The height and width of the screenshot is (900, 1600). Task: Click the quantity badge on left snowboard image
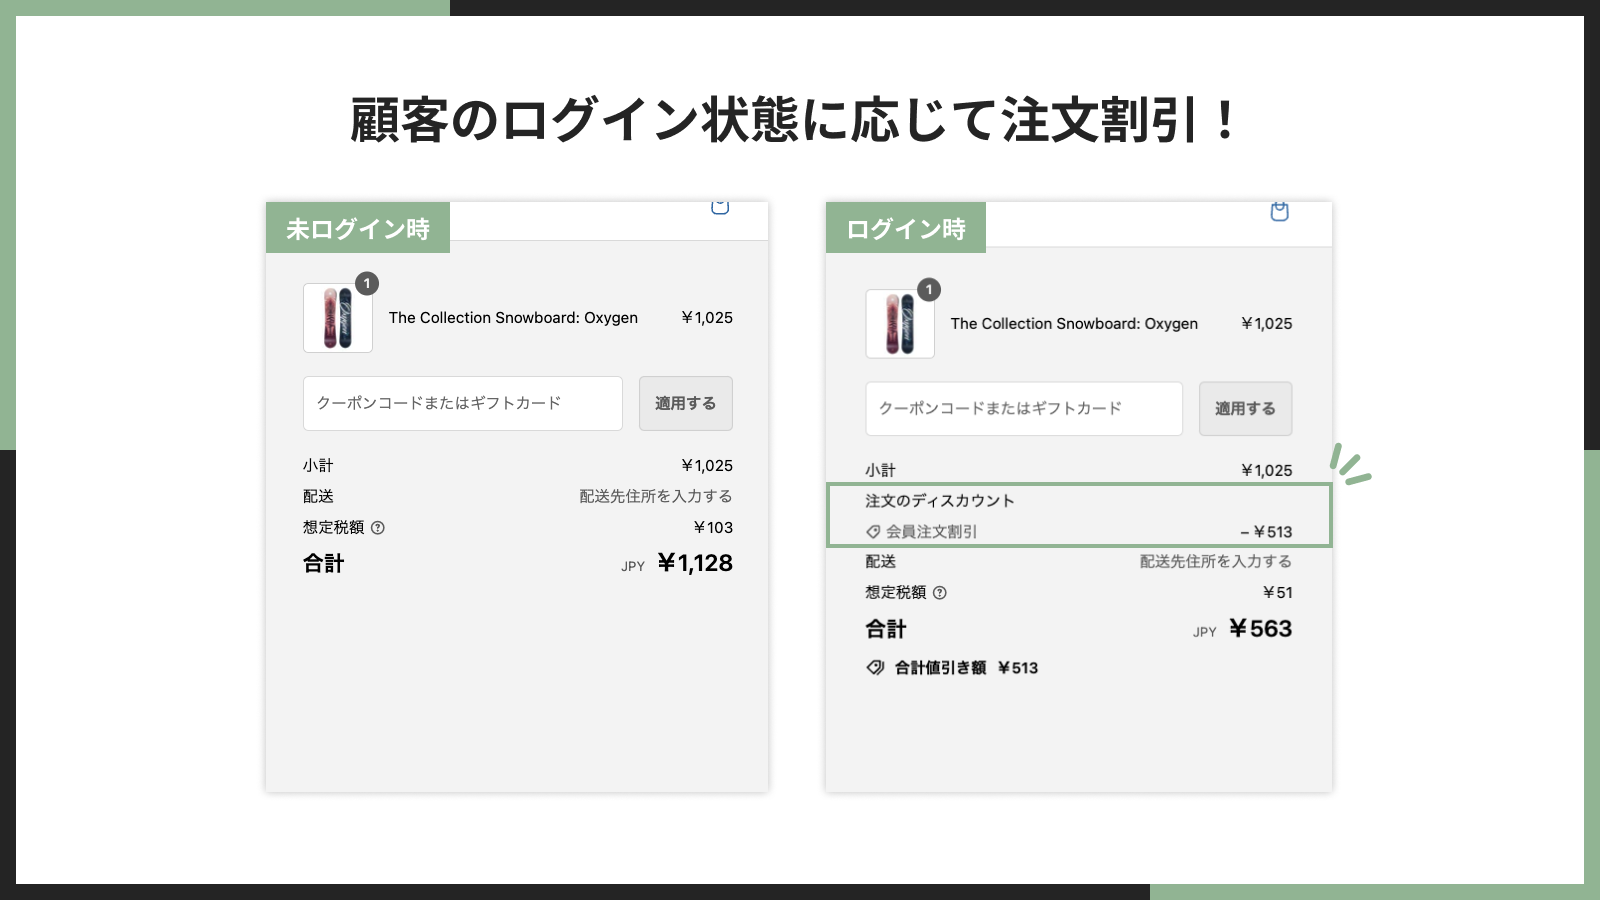point(366,283)
